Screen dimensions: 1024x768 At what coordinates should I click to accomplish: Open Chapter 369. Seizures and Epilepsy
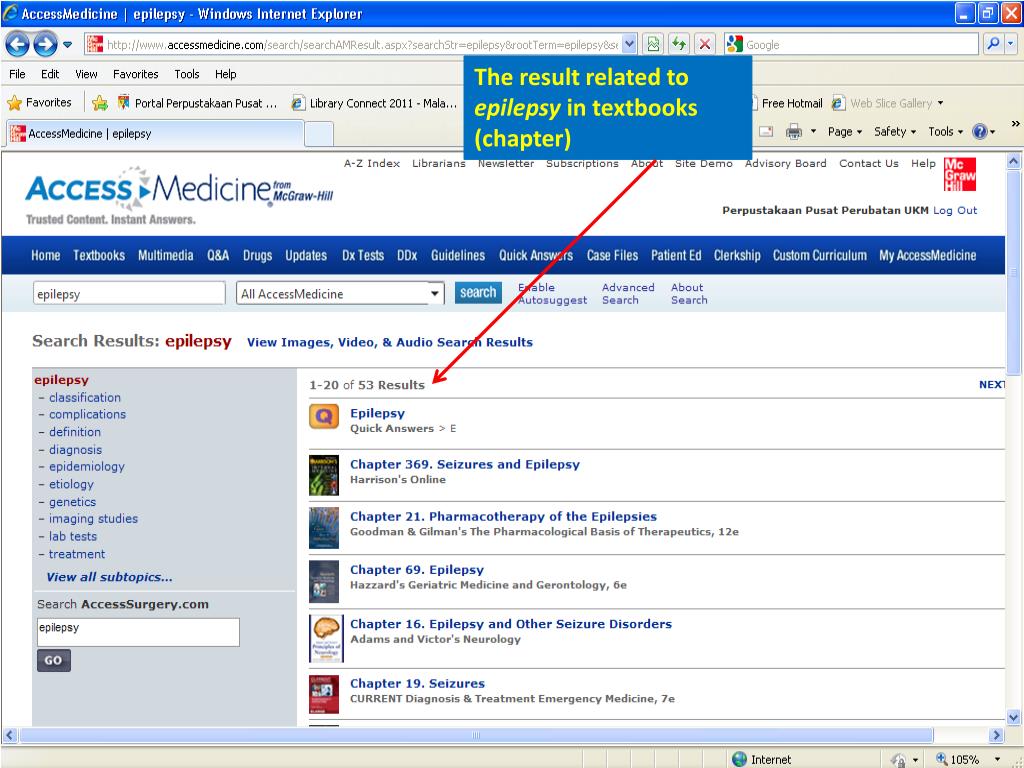pos(465,464)
